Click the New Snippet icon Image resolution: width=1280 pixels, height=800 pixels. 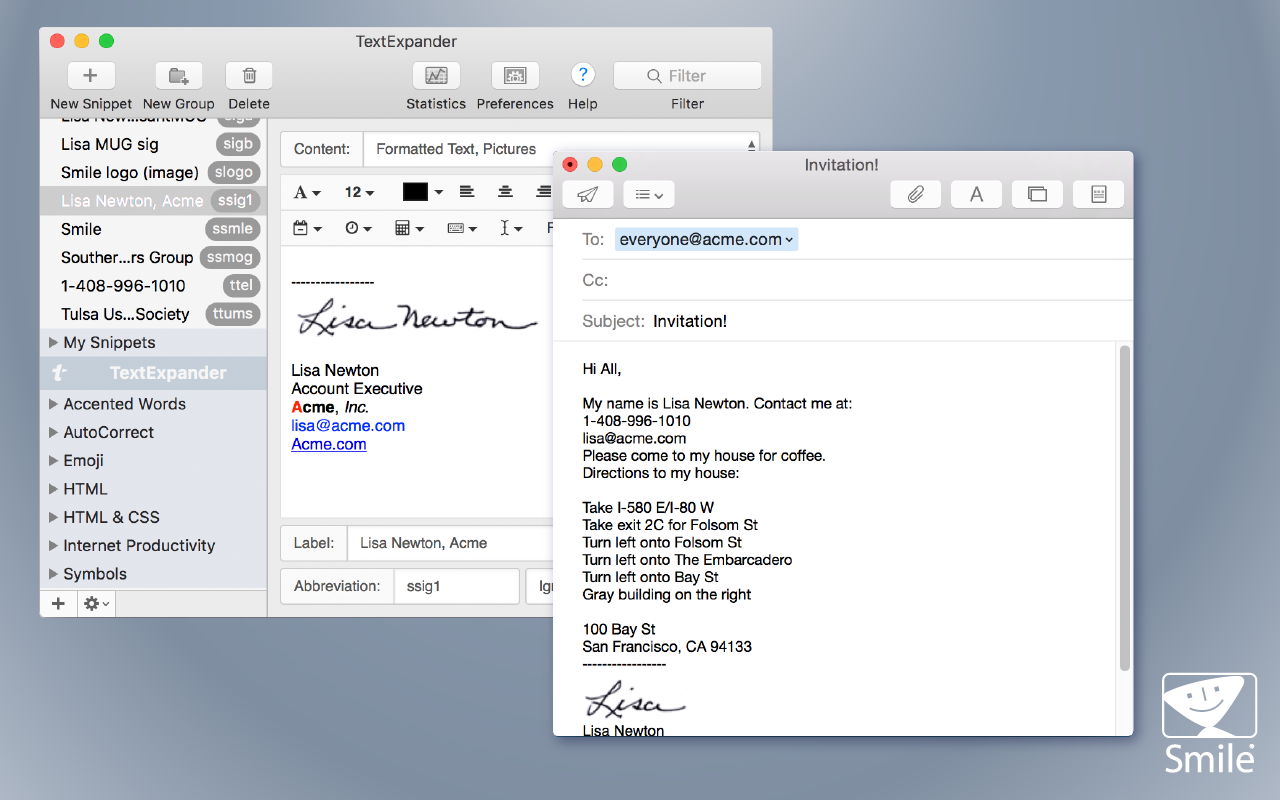[x=90, y=75]
